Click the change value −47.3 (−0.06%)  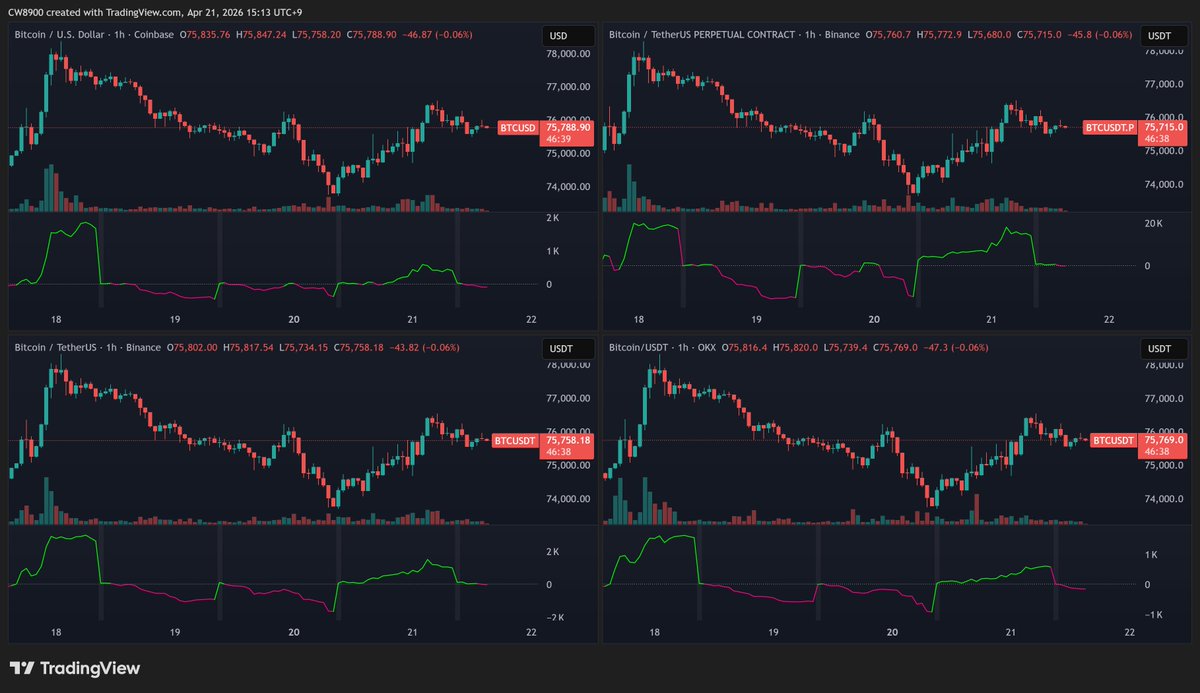click(x=954, y=348)
